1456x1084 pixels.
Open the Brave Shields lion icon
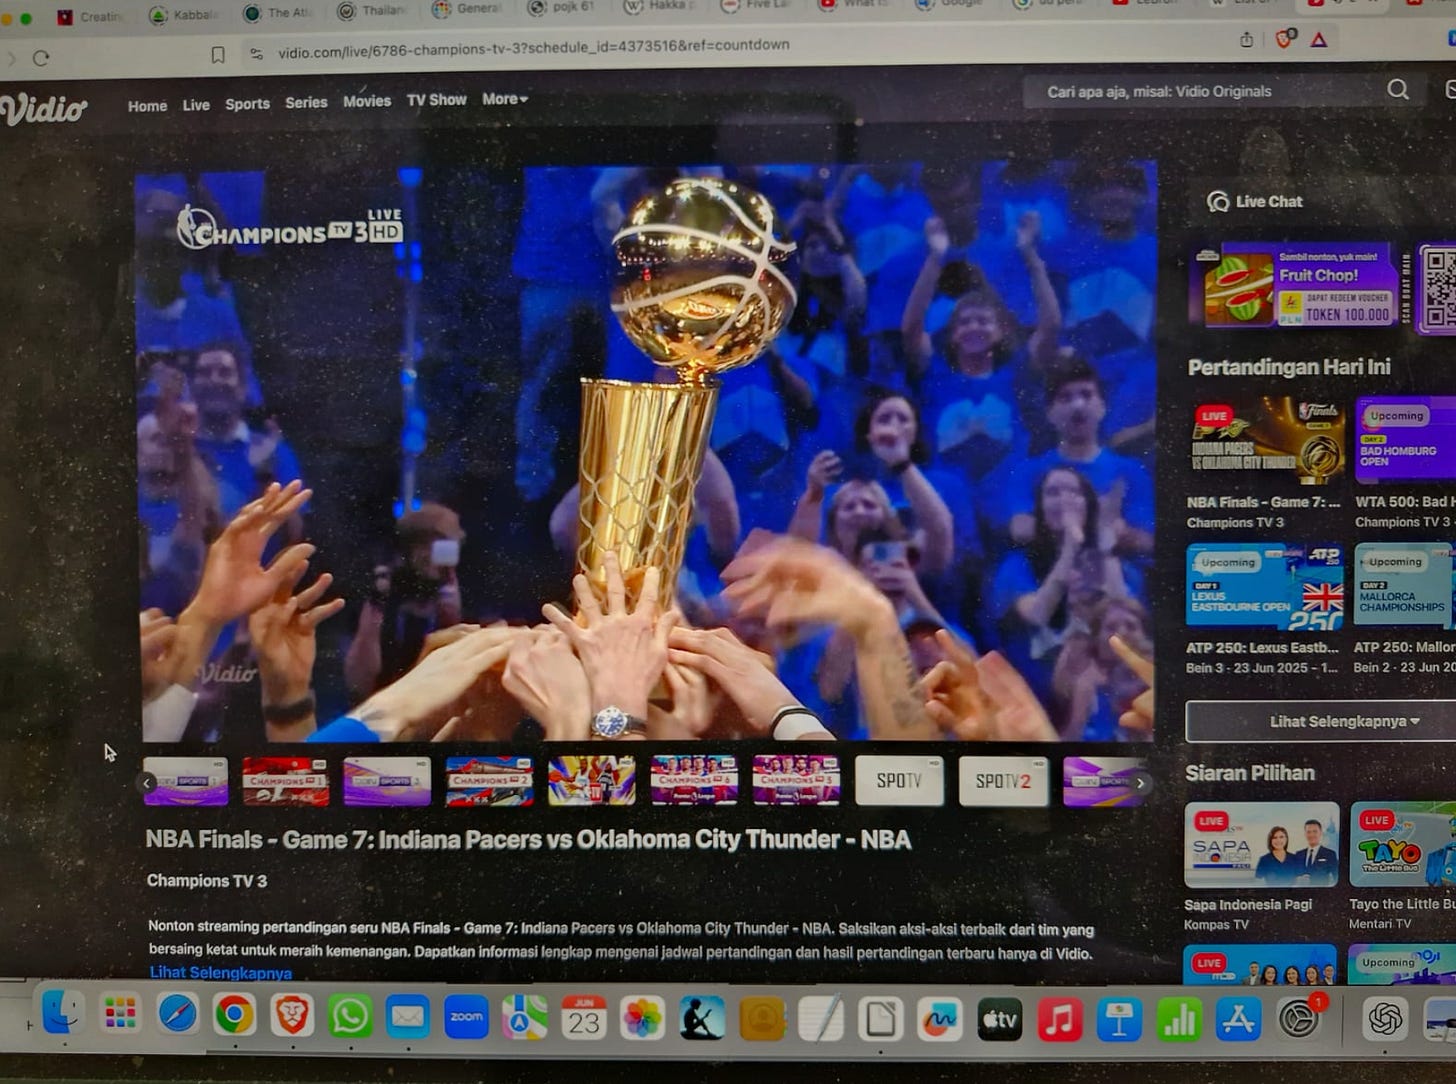coord(1285,39)
